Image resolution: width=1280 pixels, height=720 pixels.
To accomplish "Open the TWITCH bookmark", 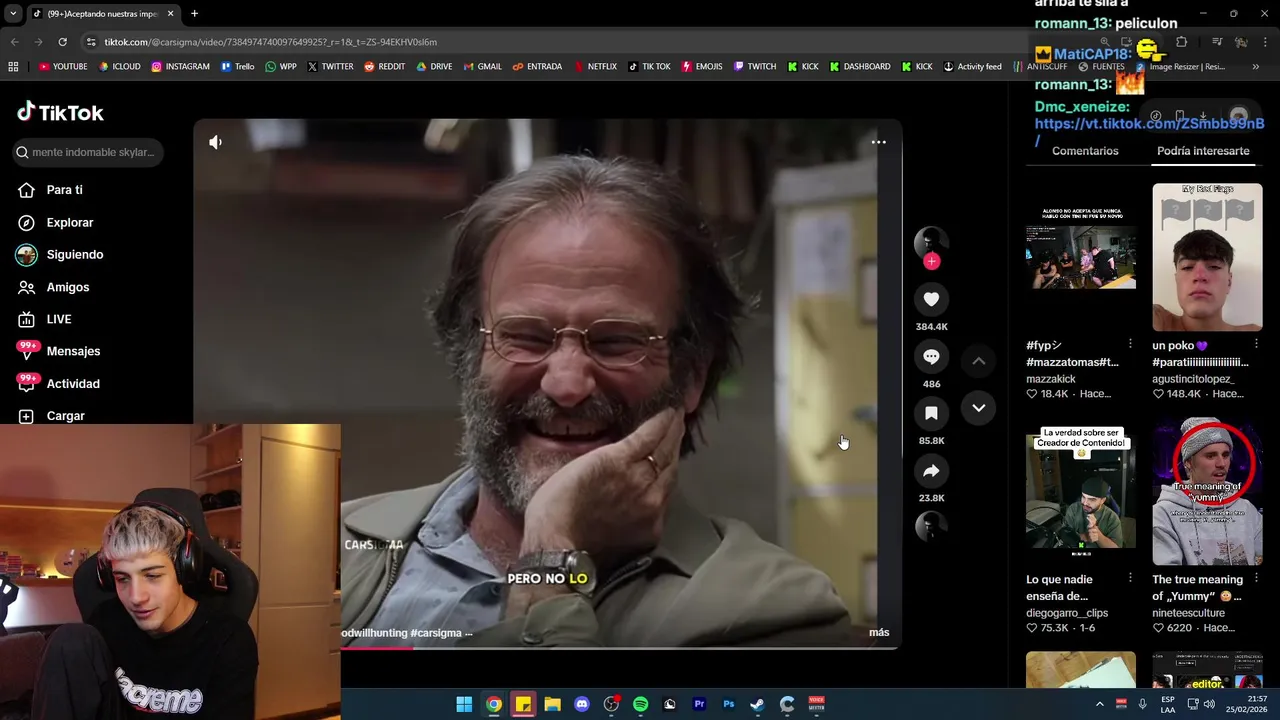I will point(754,67).
